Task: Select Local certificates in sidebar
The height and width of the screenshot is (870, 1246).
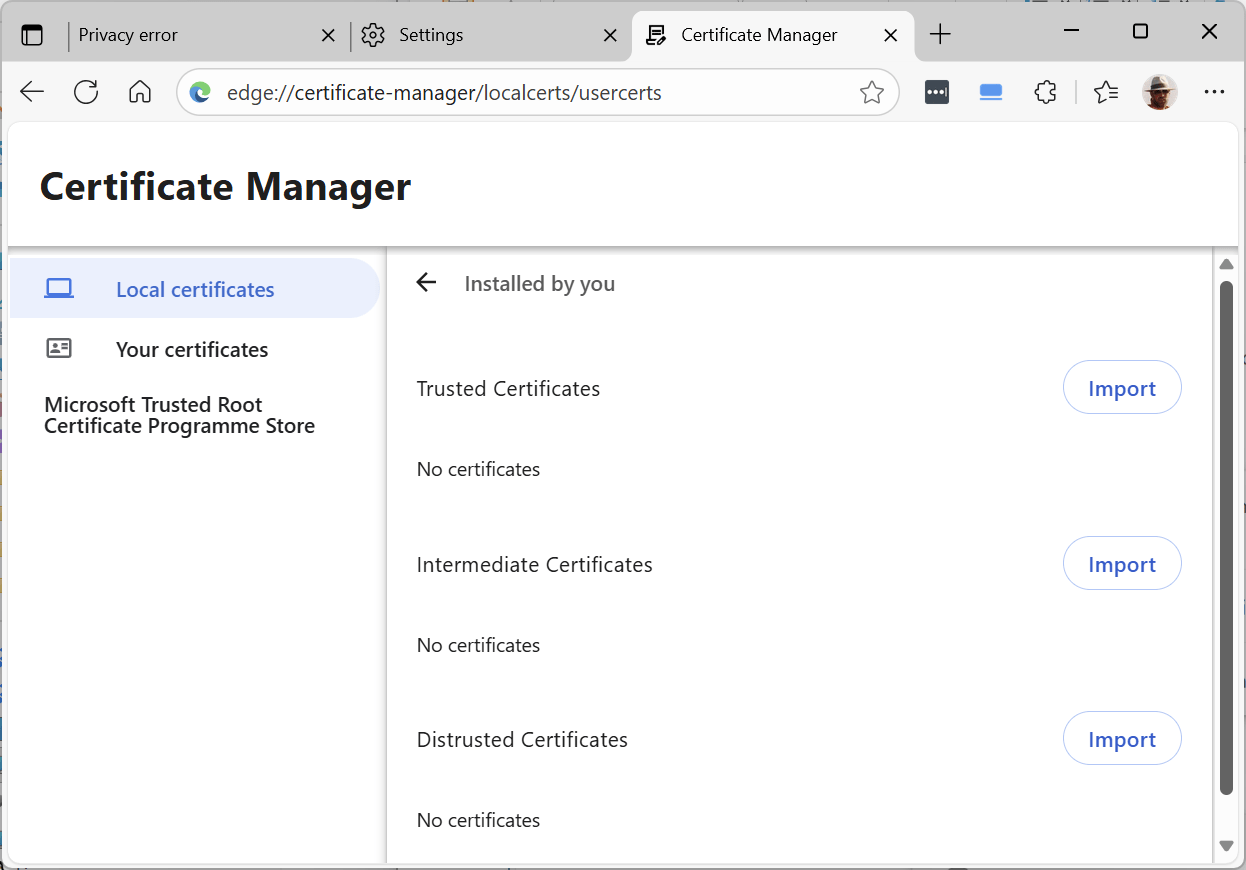Action: 194,289
